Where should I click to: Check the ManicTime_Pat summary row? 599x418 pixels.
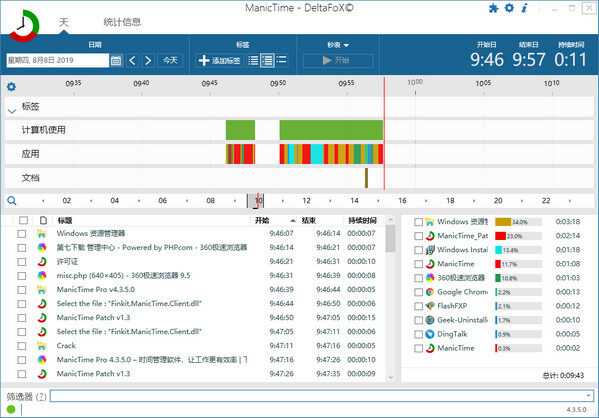419,236
